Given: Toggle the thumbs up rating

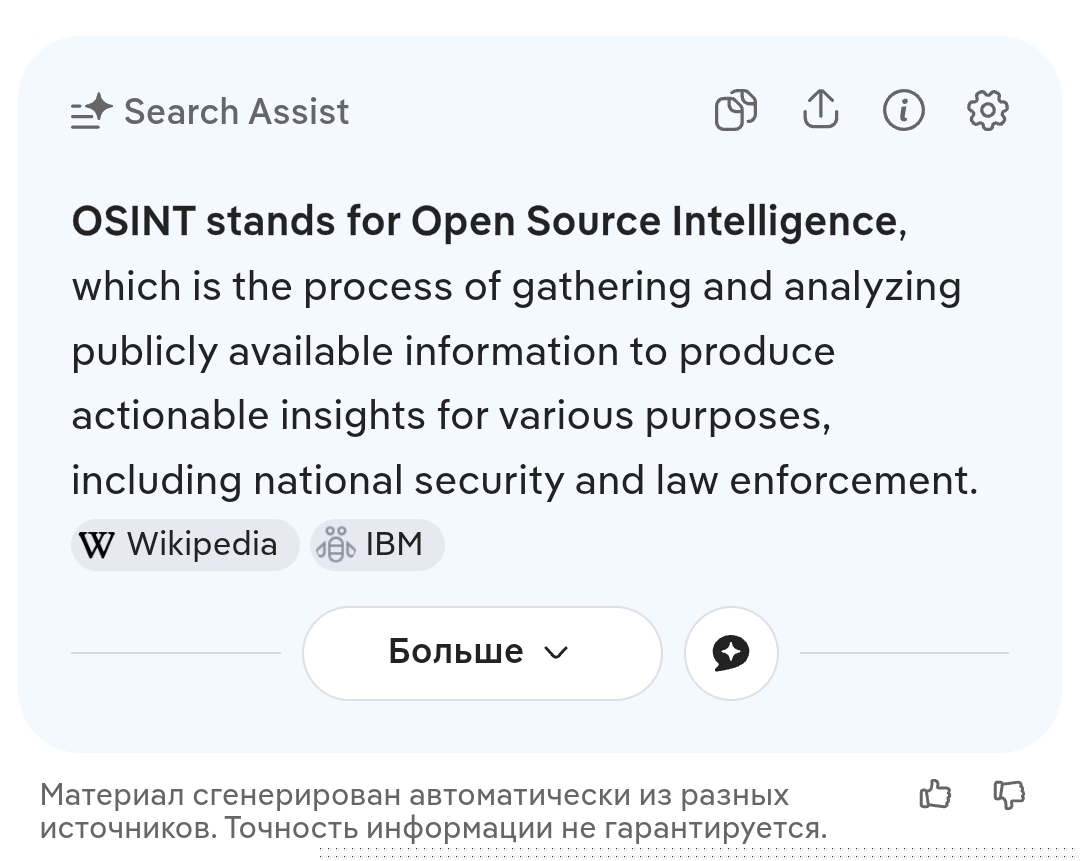Looking at the screenshot, I should click(x=936, y=795).
